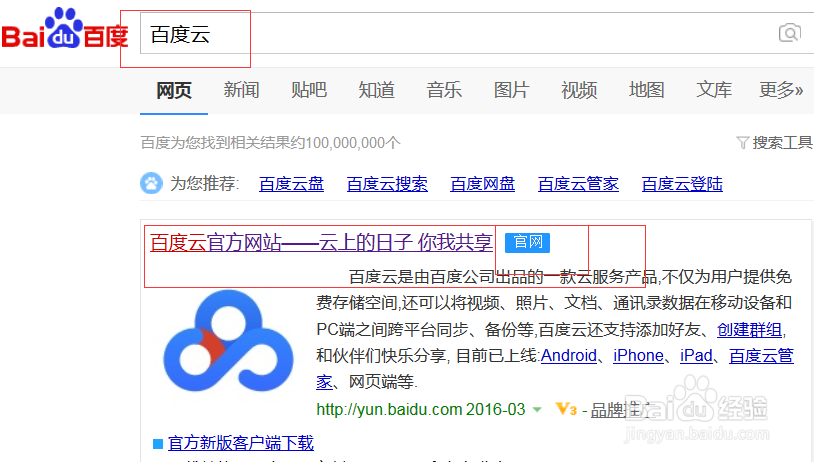Click the Baidu logo
This screenshot has height=462, width=814.
click(x=64, y=29)
